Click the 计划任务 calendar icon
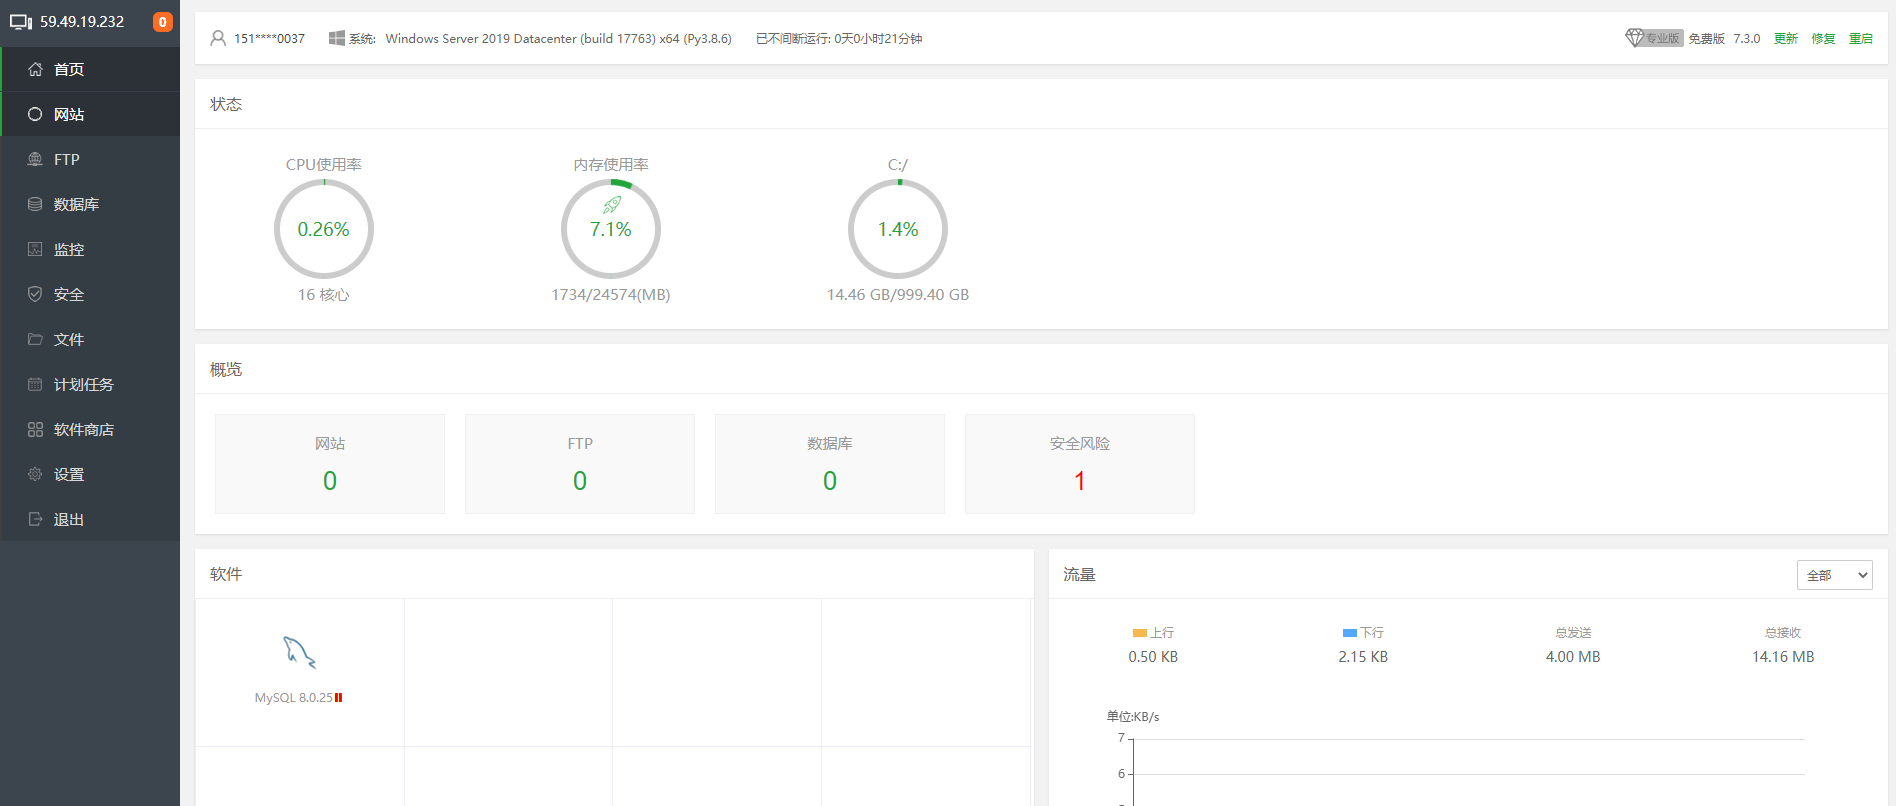The height and width of the screenshot is (806, 1896). (35, 384)
